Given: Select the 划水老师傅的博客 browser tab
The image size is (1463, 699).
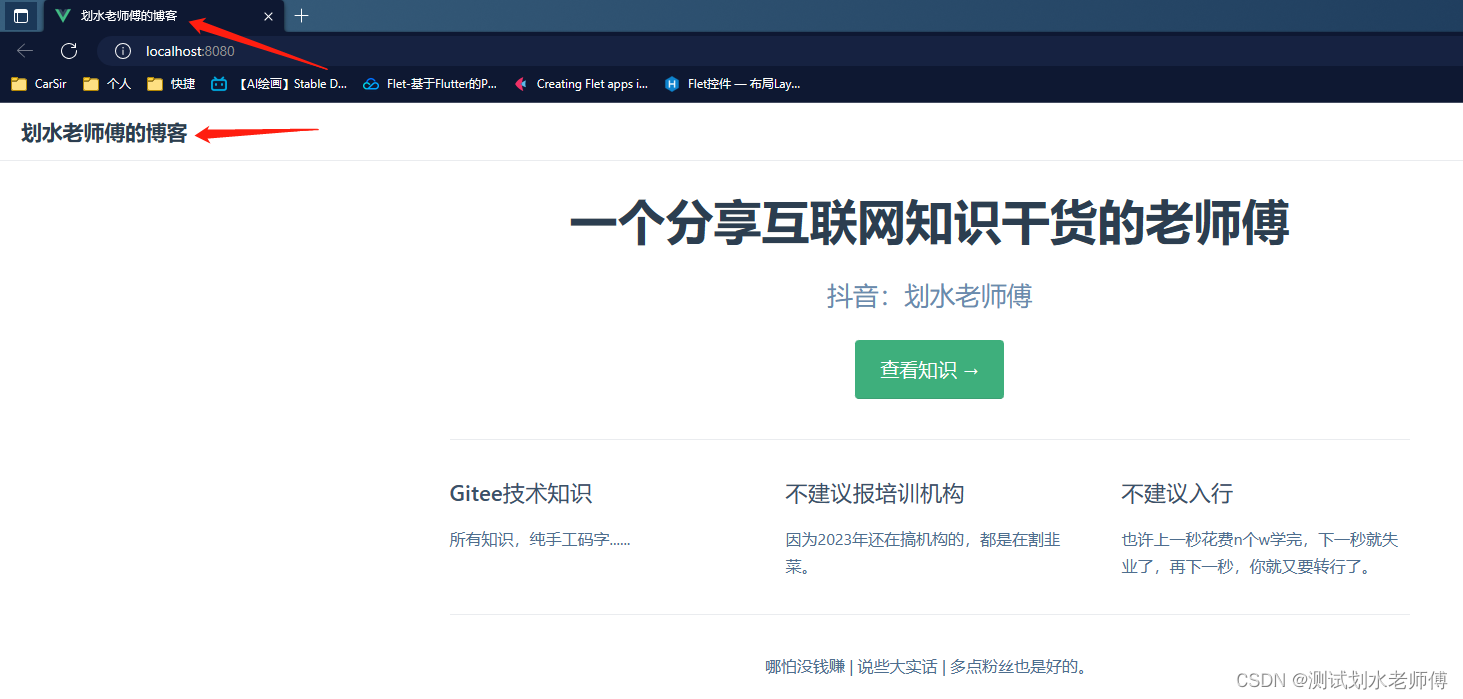Looking at the screenshot, I should [x=130, y=16].
